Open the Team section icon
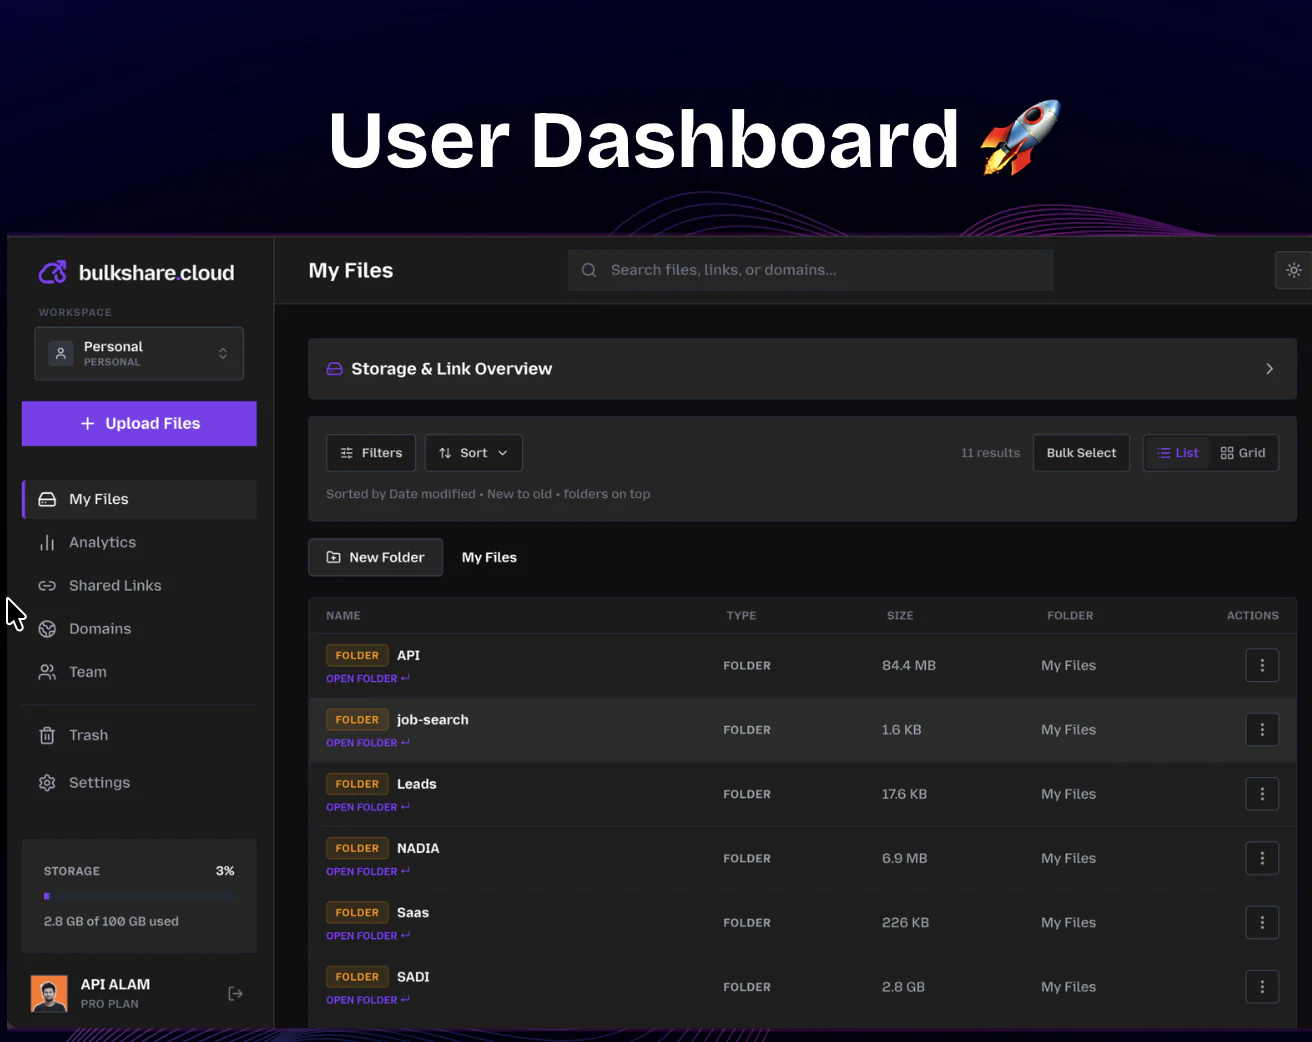Screen dimensions: 1312x1042 point(47,671)
